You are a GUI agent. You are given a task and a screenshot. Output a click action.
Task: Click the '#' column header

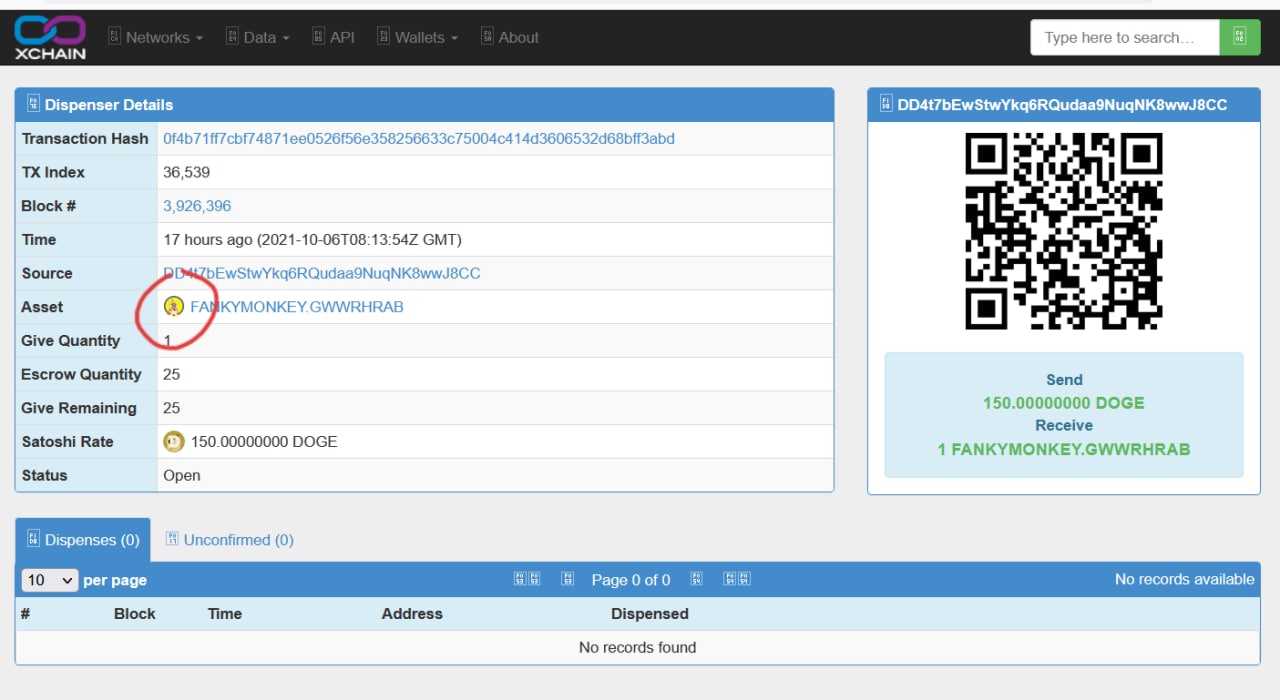tap(26, 614)
